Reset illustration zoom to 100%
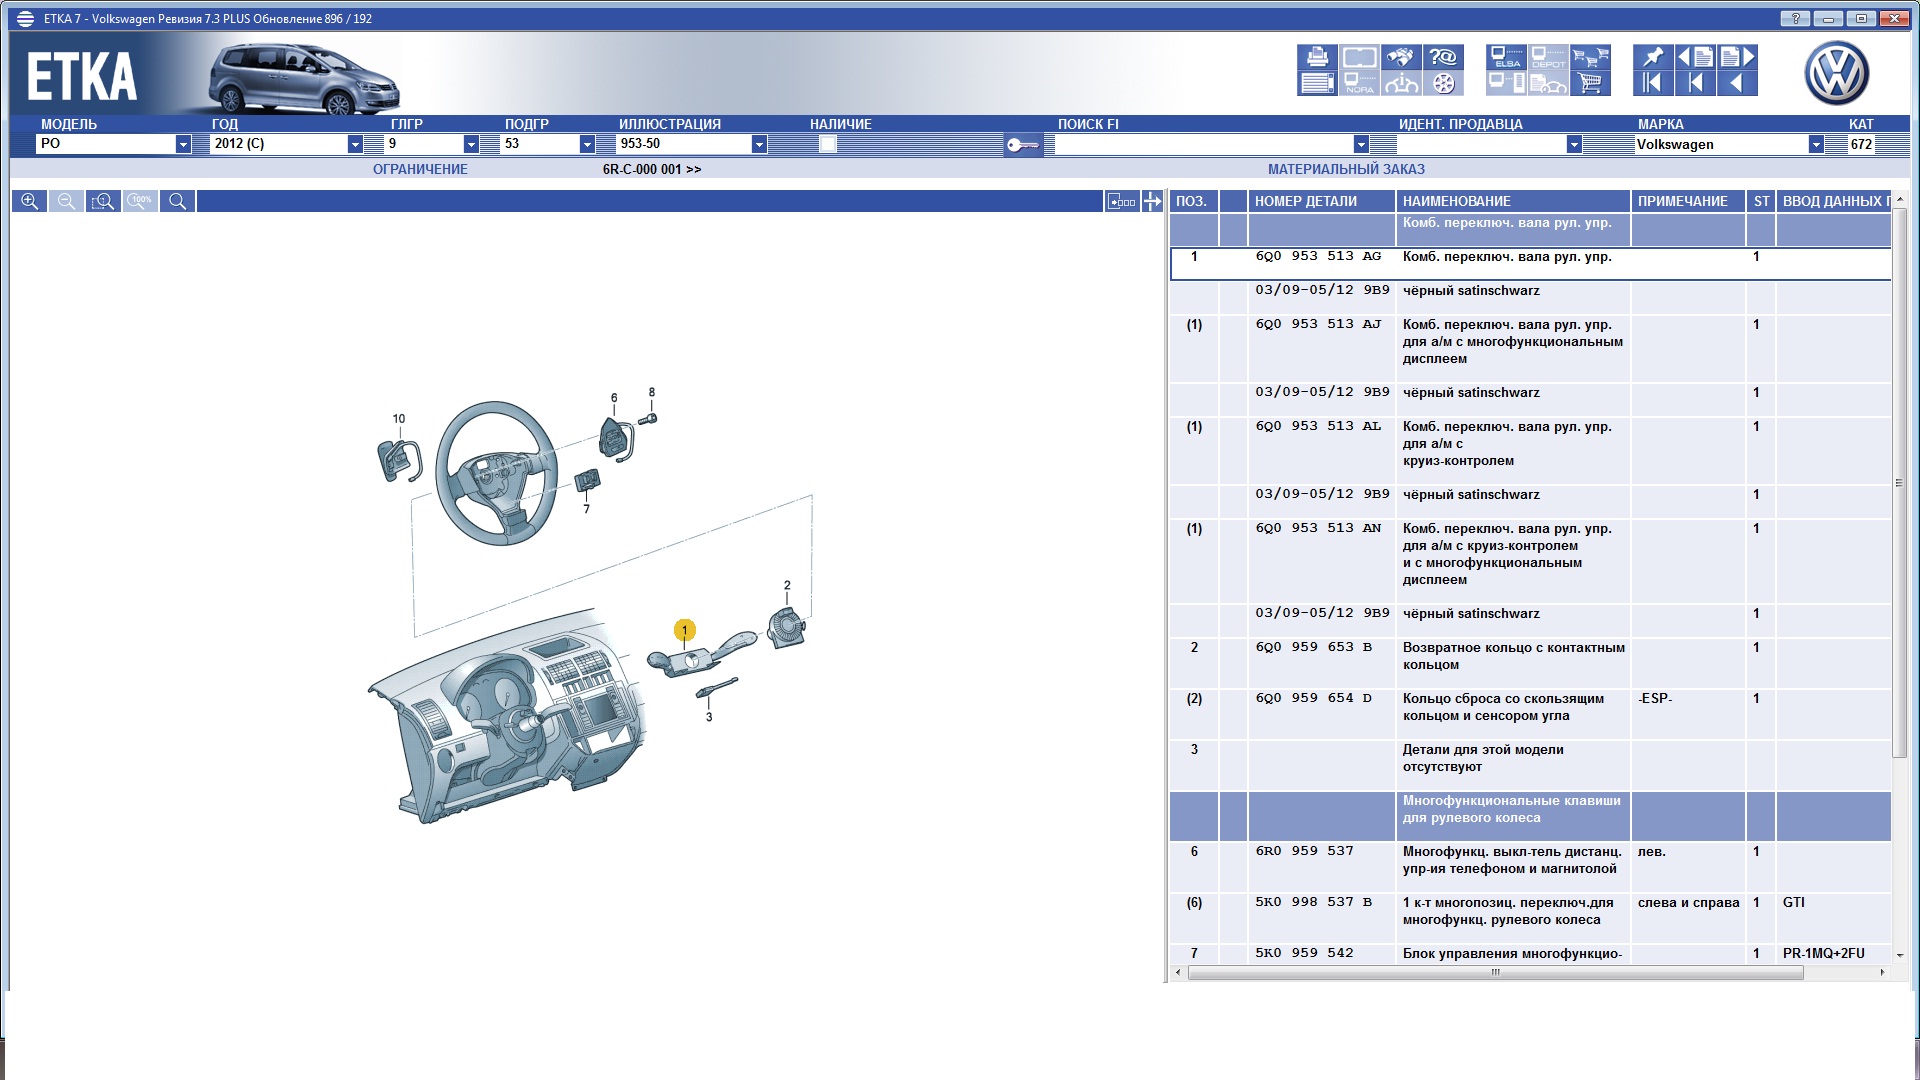The height and width of the screenshot is (1080, 1920). point(140,201)
